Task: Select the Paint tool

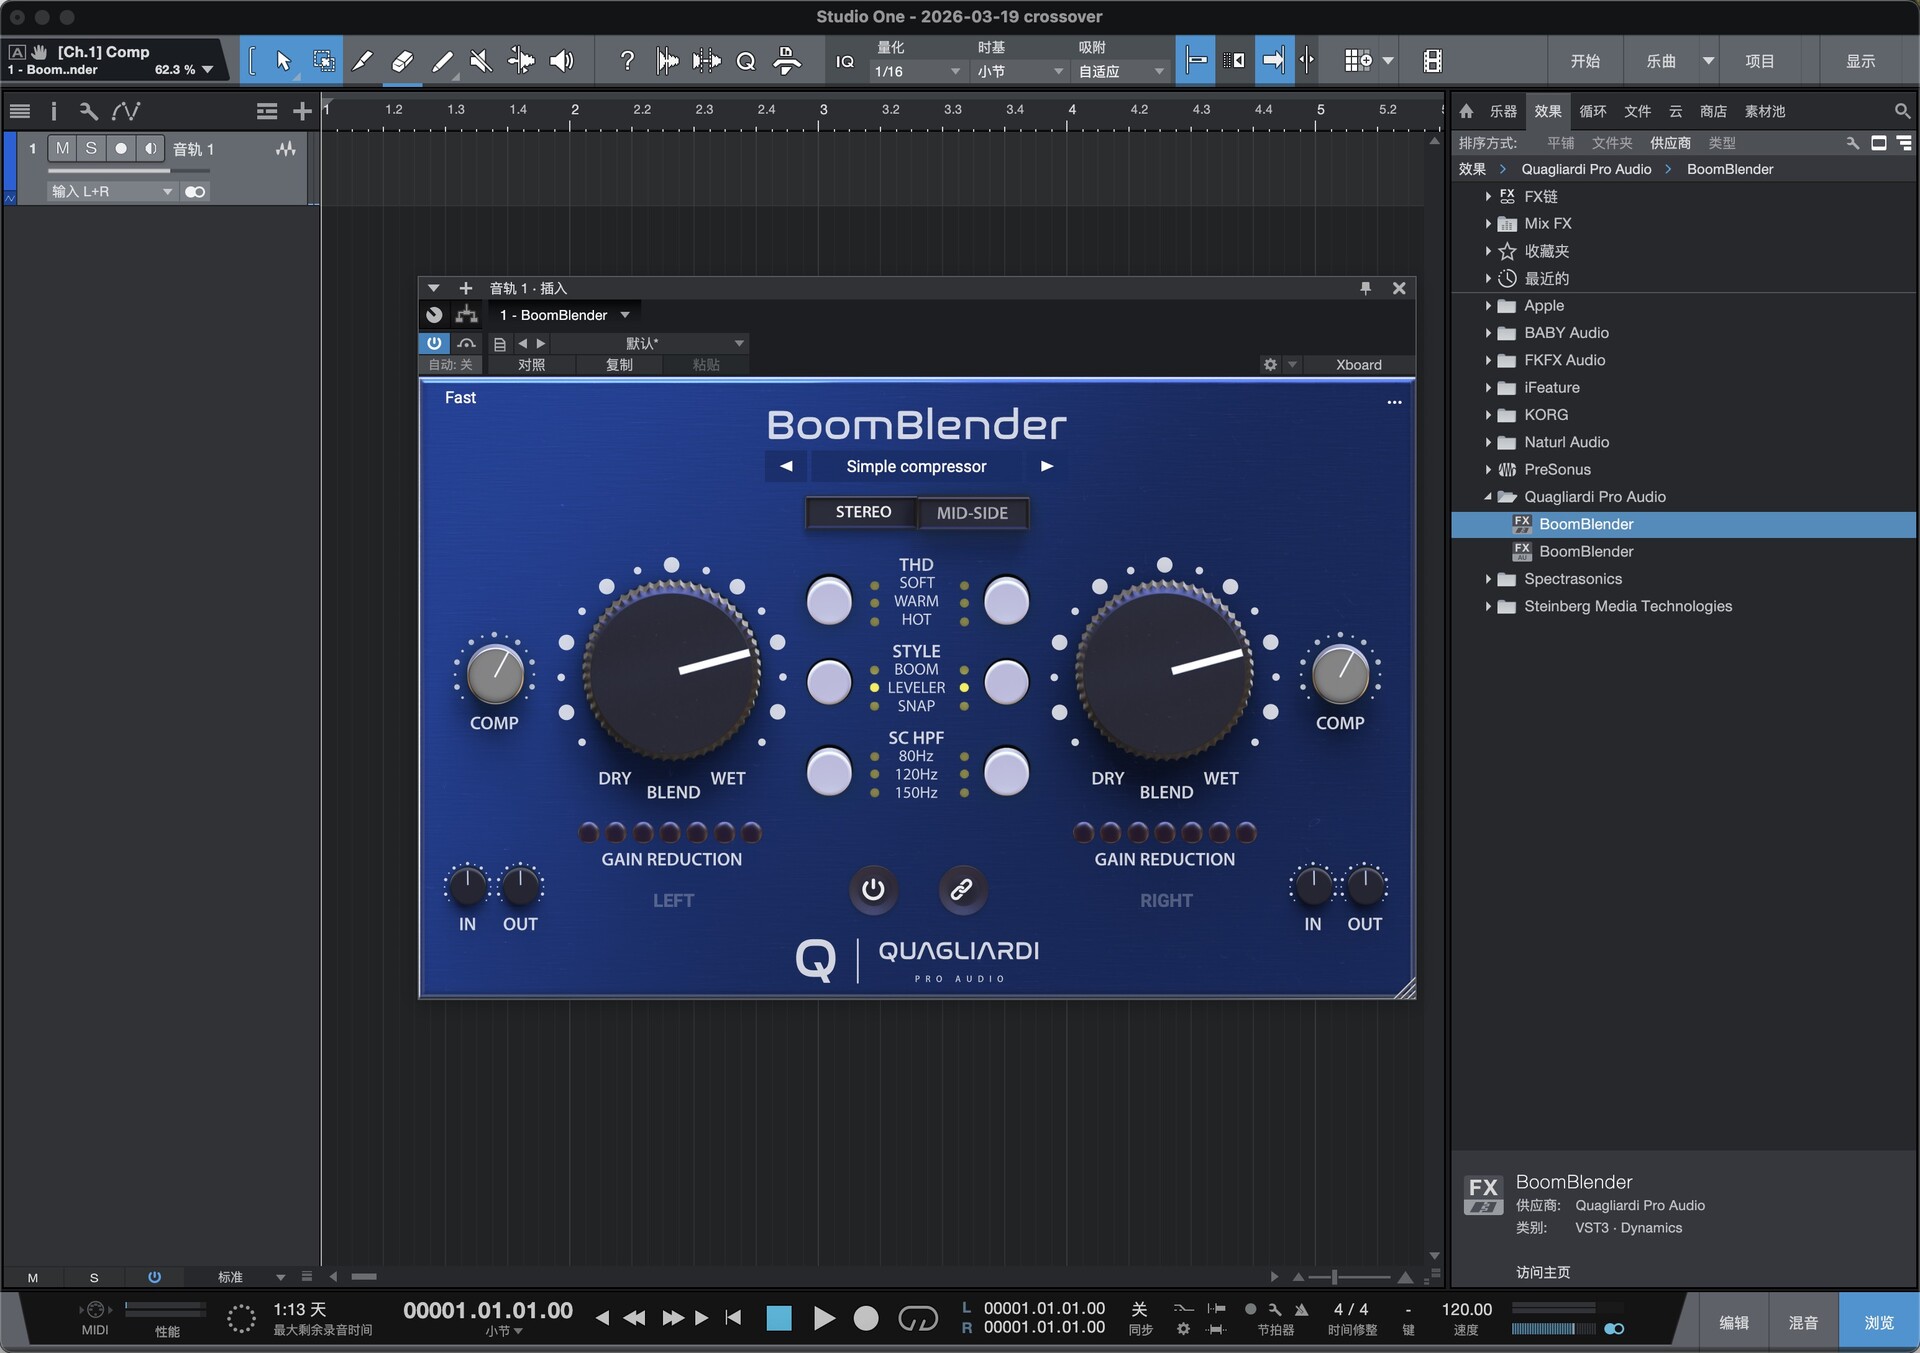Action: pyautogui.click(x=442, y=60)
